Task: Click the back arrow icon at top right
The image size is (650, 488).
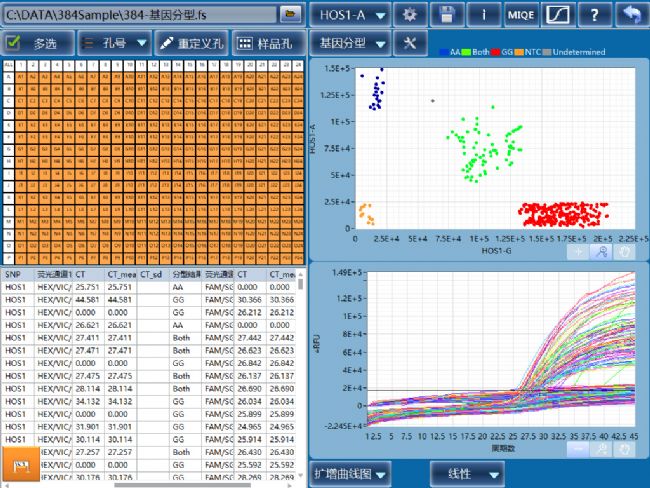Action: 632,15
